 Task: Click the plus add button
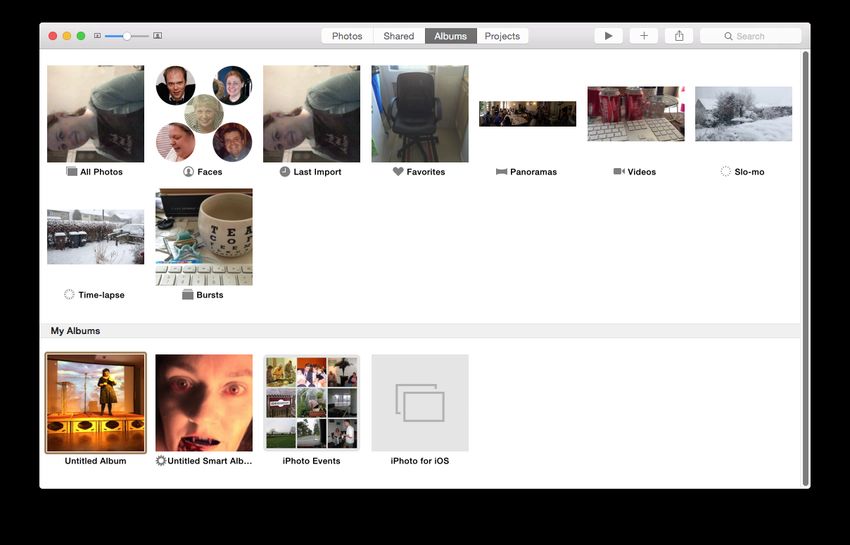tap(643, 36)
